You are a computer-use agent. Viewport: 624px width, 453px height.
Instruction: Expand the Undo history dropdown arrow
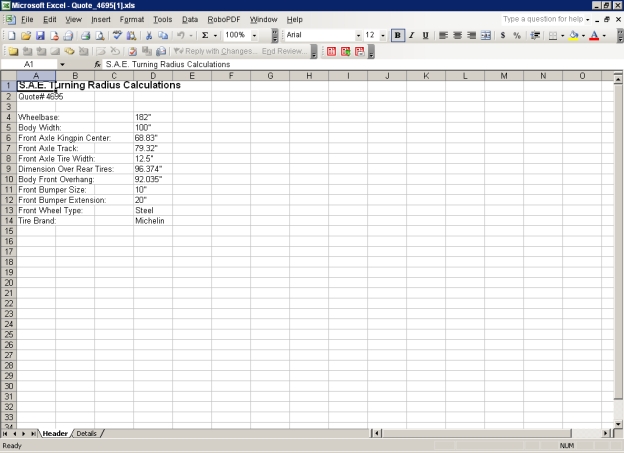[x=191, y=36]
